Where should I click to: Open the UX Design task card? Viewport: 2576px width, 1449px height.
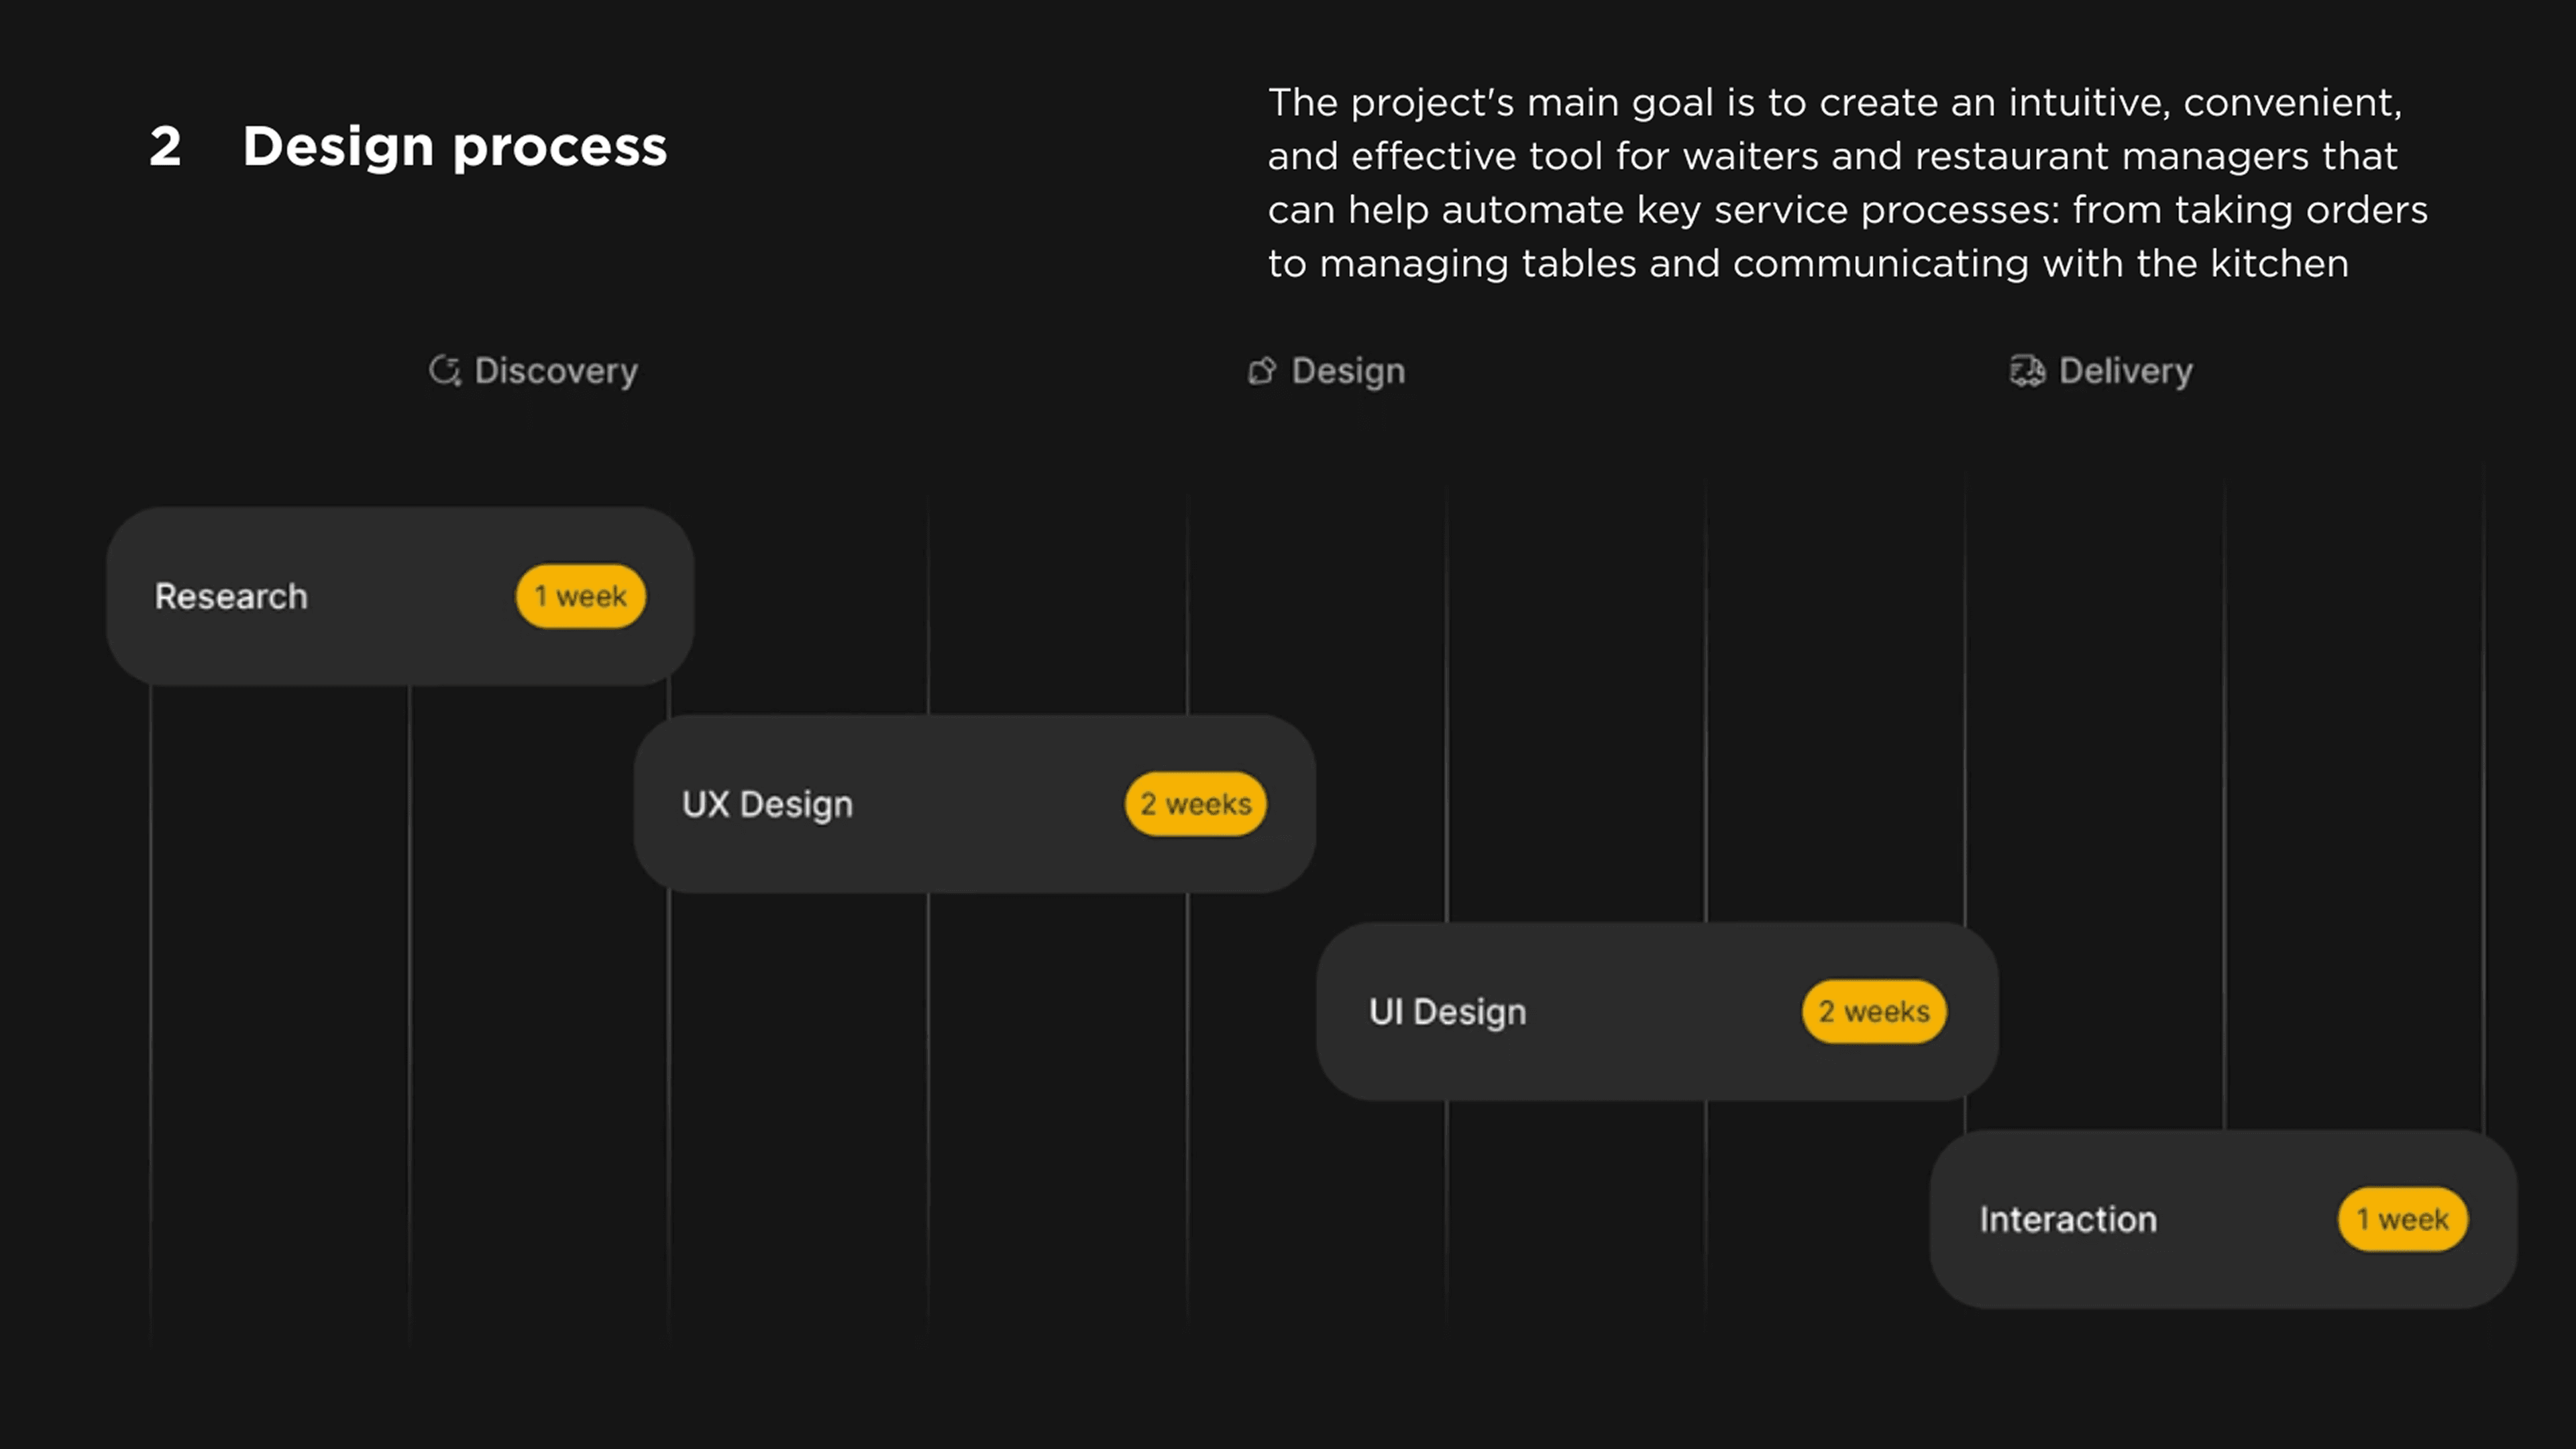click(x=975, y=804)
